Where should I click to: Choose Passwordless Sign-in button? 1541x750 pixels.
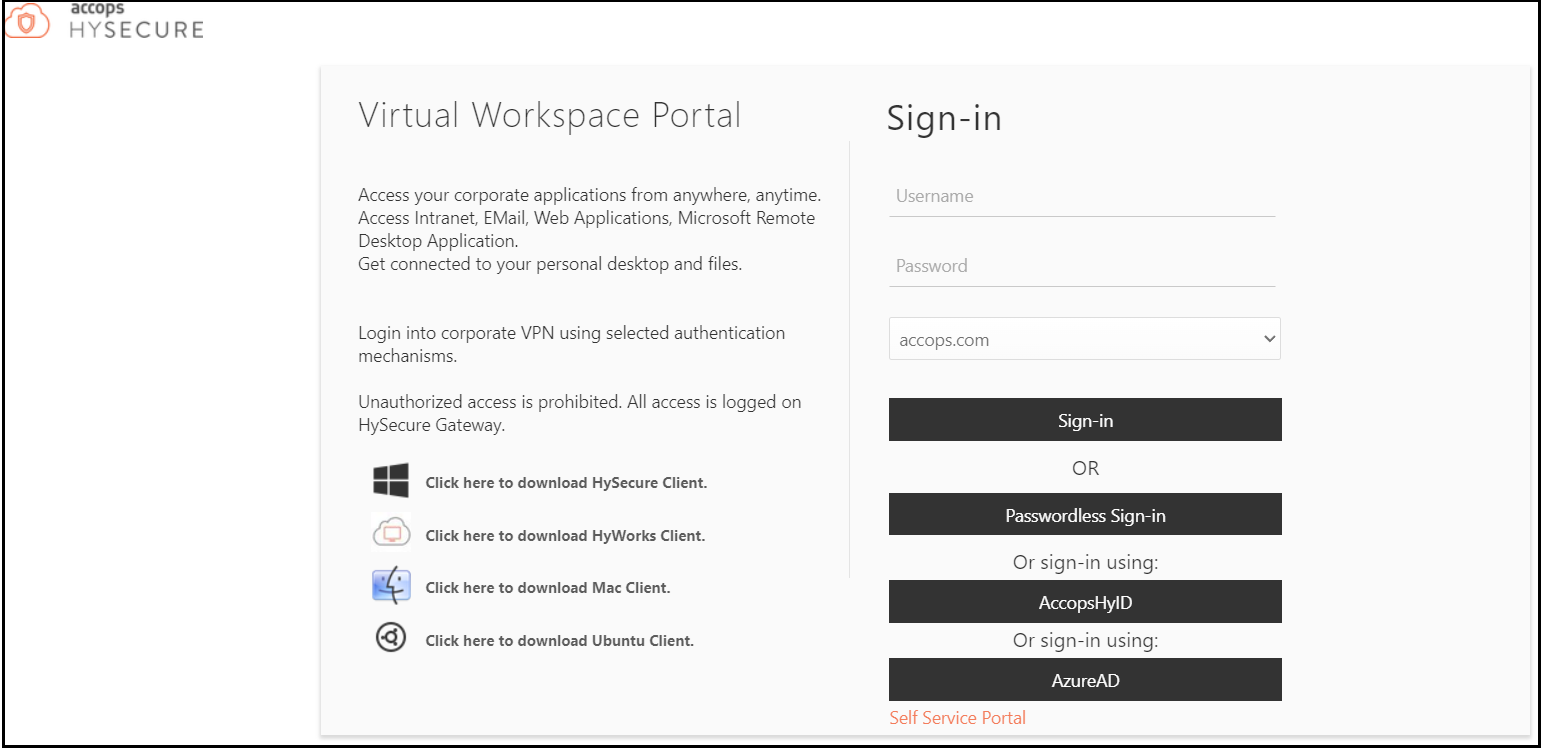coord(1085,515)
